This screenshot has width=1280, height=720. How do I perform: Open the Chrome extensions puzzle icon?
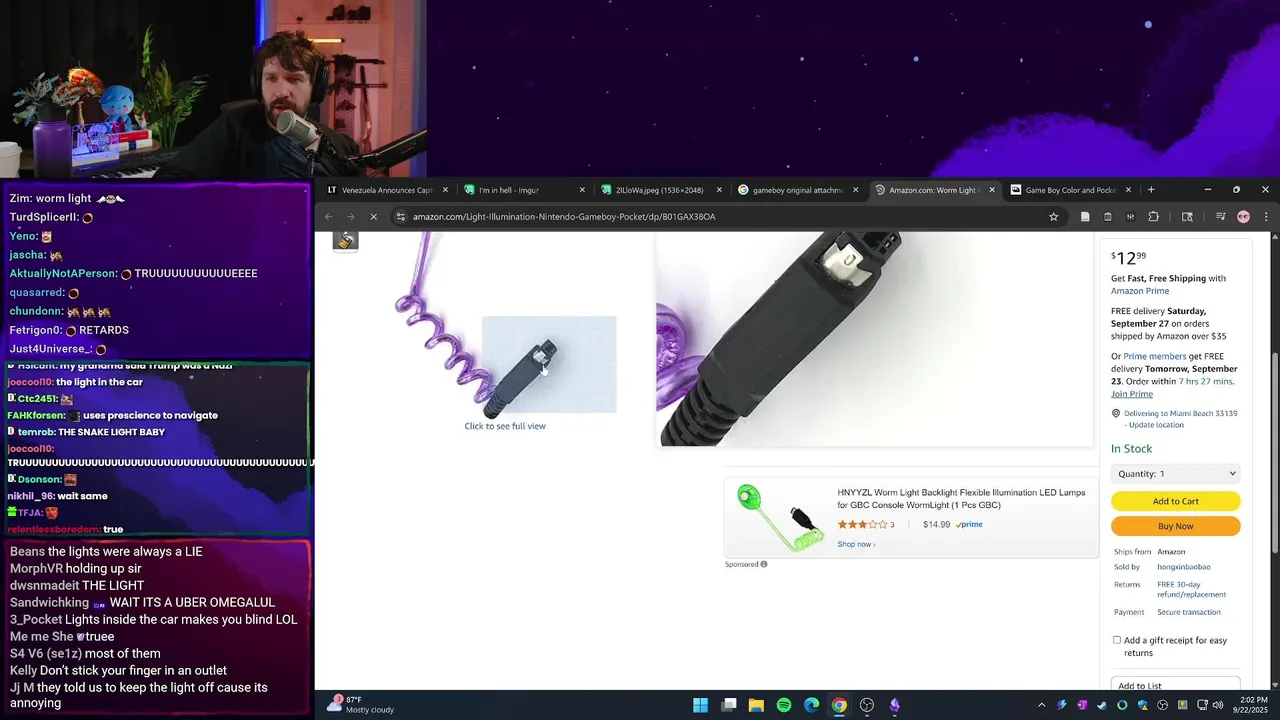(1153, 216)
